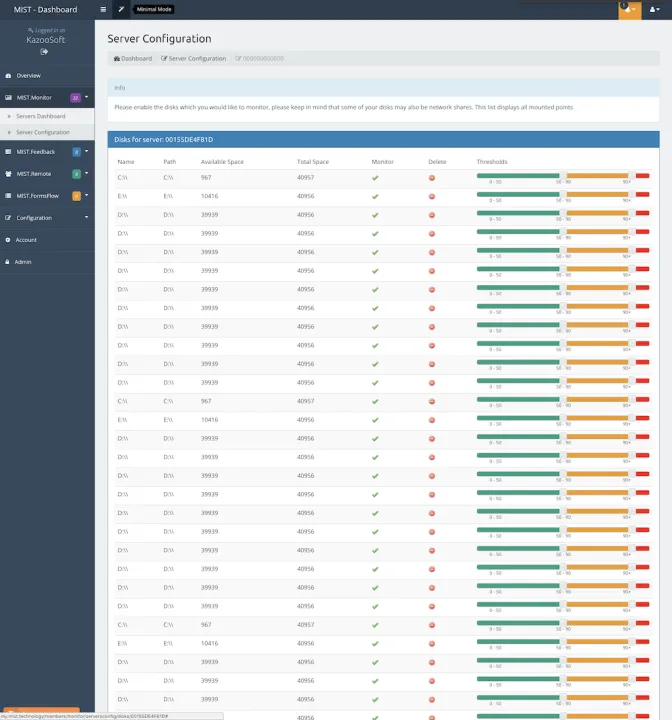672x720 pixels.
Task: Expand the MIST.Remote caret arrow
Action: coord(86,174)
